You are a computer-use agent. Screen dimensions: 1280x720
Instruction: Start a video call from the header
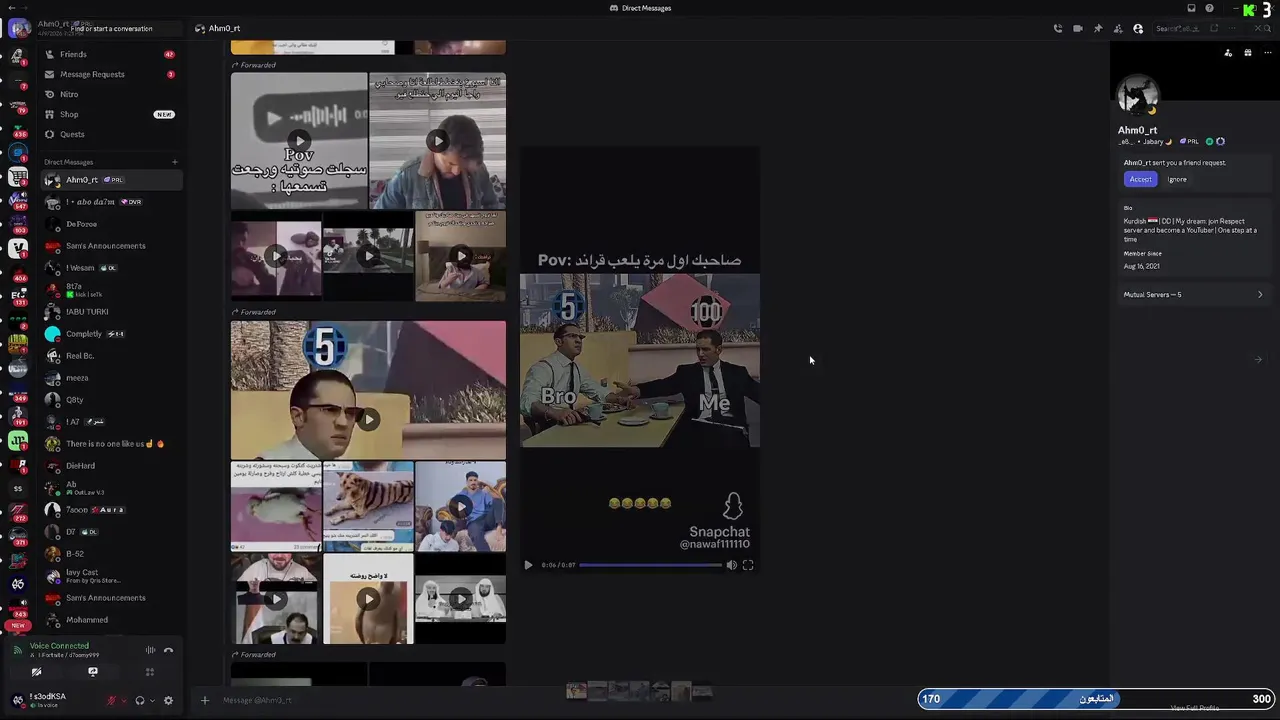tap(1078, 29)
